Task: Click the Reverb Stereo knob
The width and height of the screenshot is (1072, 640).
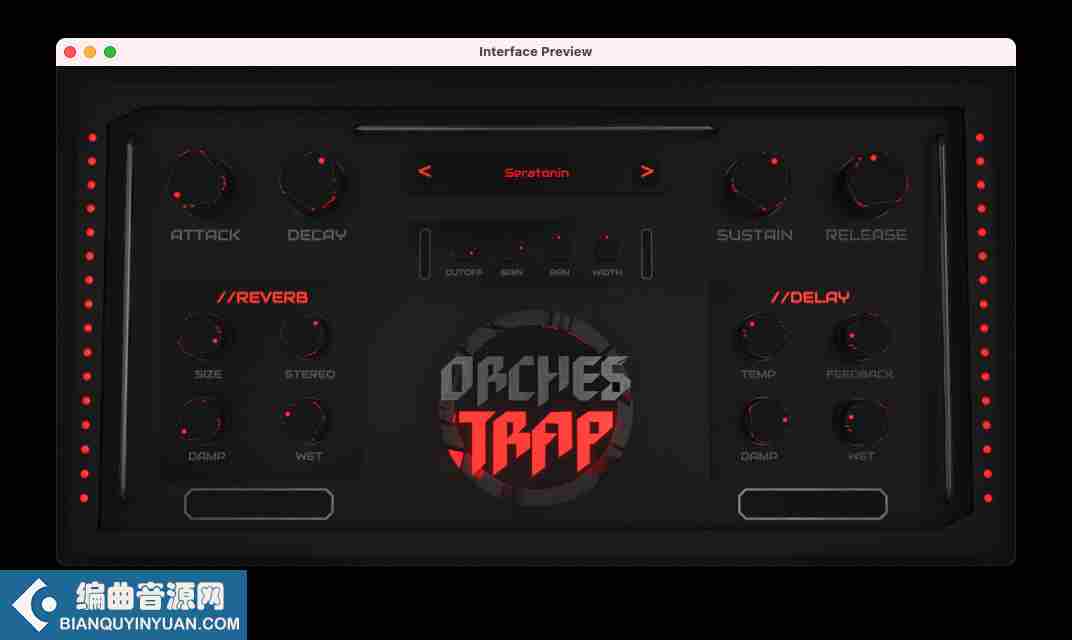Action: click(306, 336)
